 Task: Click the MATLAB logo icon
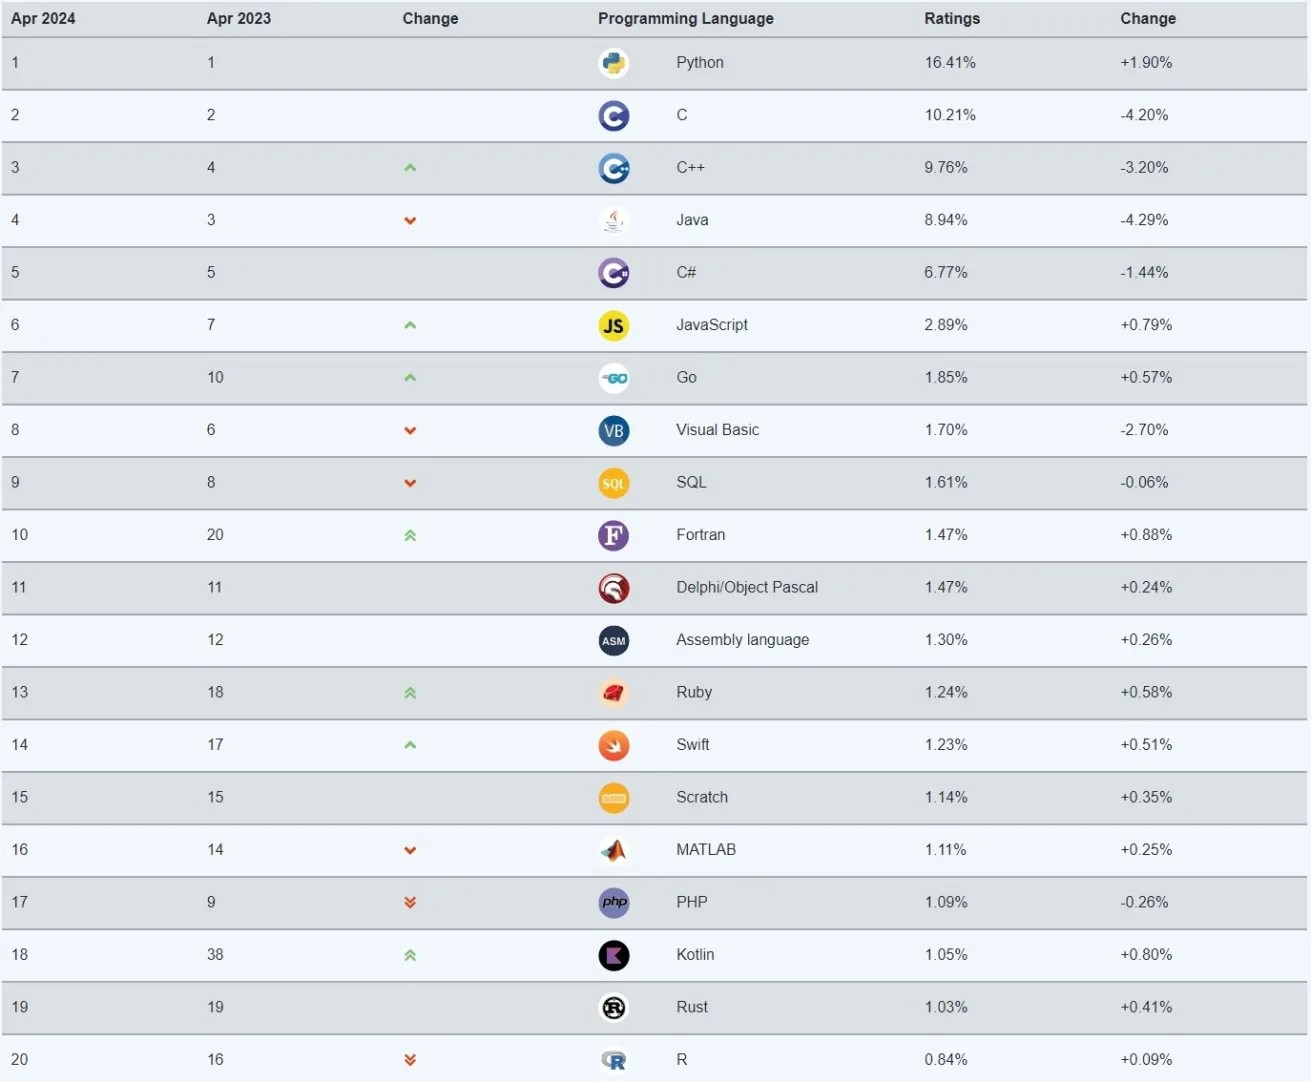(613, 851)
